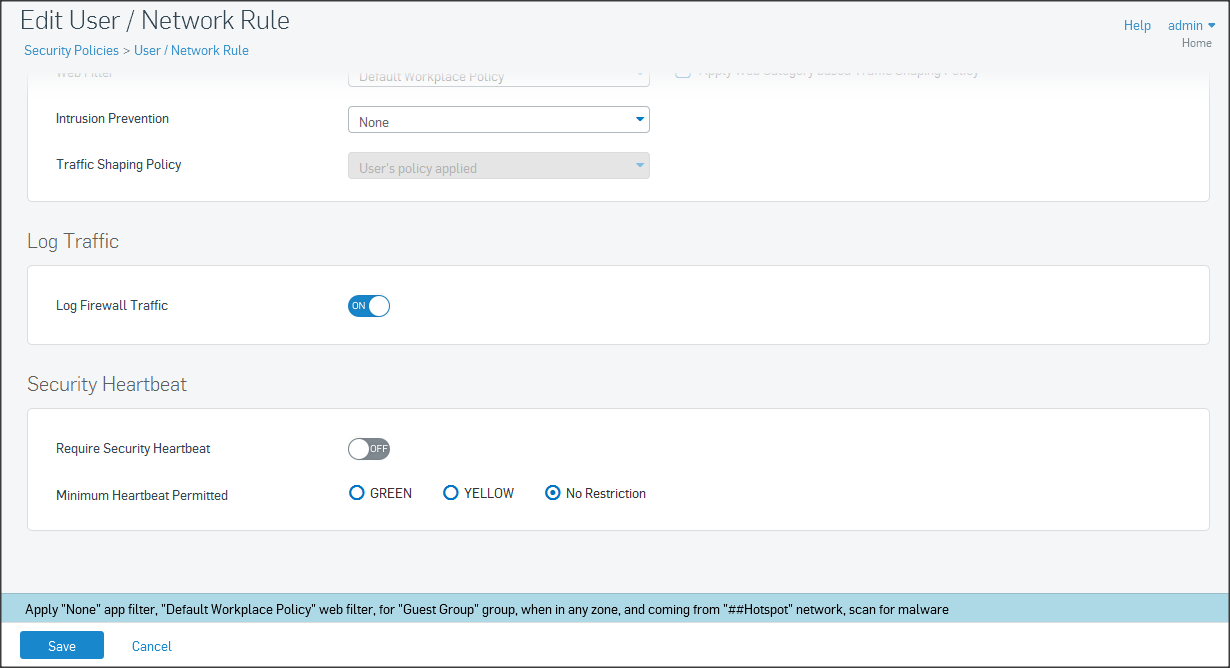1230x668 pixels.
Task: Click the User / Network Rule breadcrumb
Action: pyautogui.click(x=191, y=50)
